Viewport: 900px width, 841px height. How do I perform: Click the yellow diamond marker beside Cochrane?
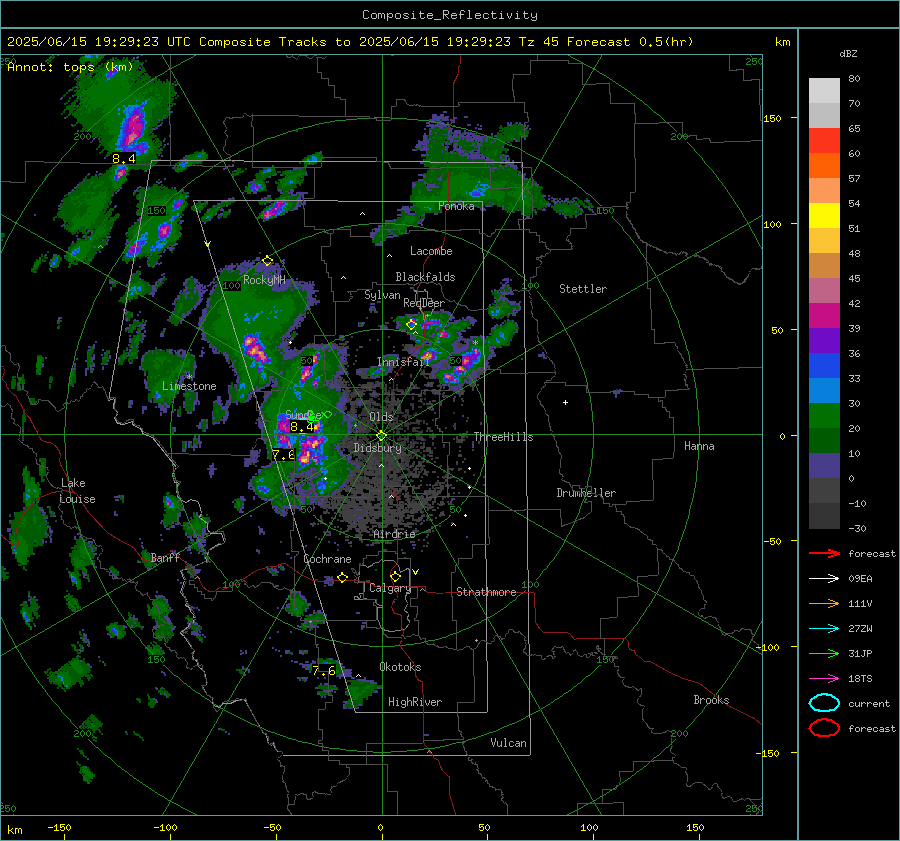pyautogui.click(x=342, y=577)
